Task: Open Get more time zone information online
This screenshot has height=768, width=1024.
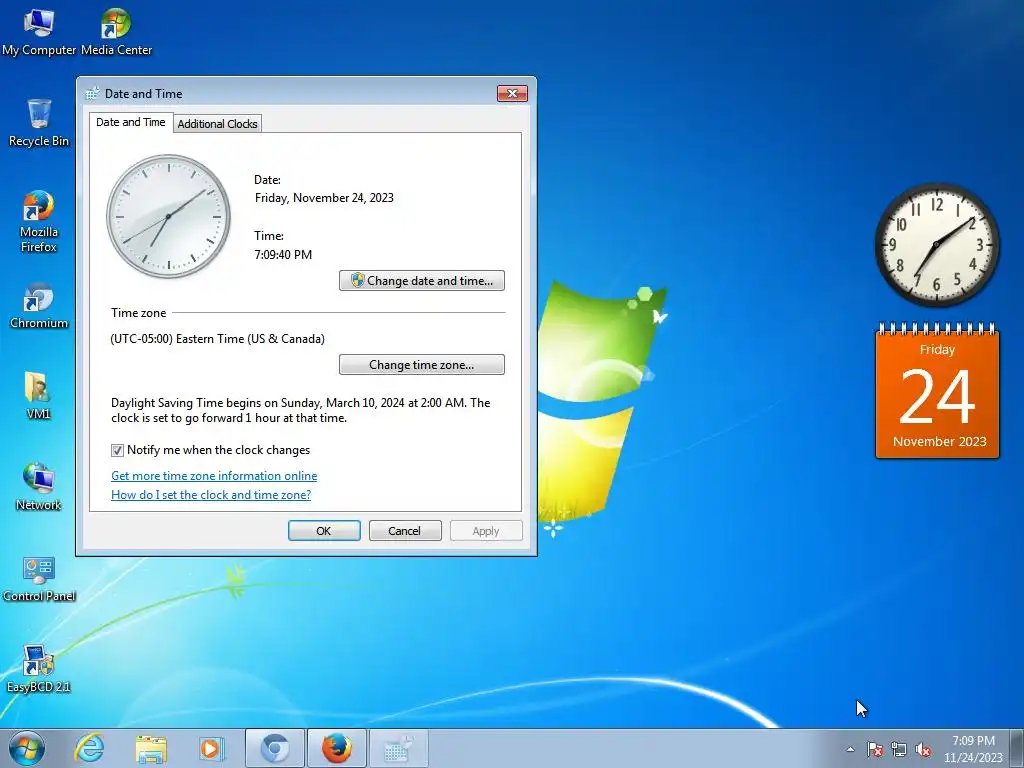Action: click(214, 475)
